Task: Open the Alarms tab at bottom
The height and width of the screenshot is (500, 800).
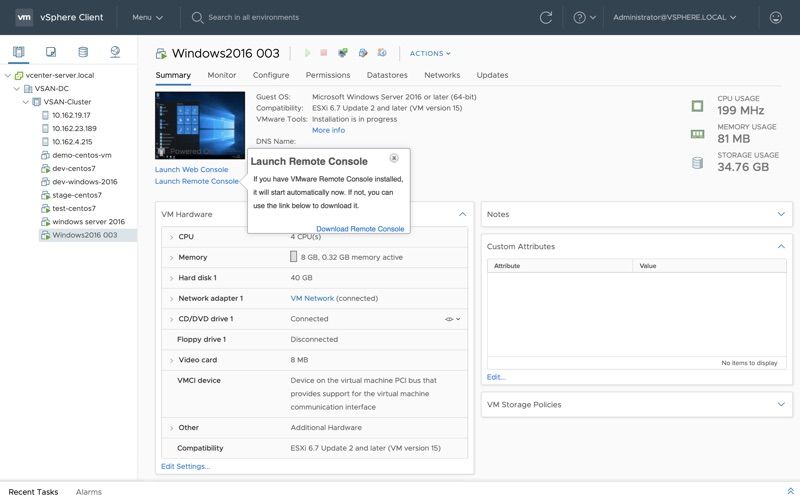Action: (x=89, y=492)
